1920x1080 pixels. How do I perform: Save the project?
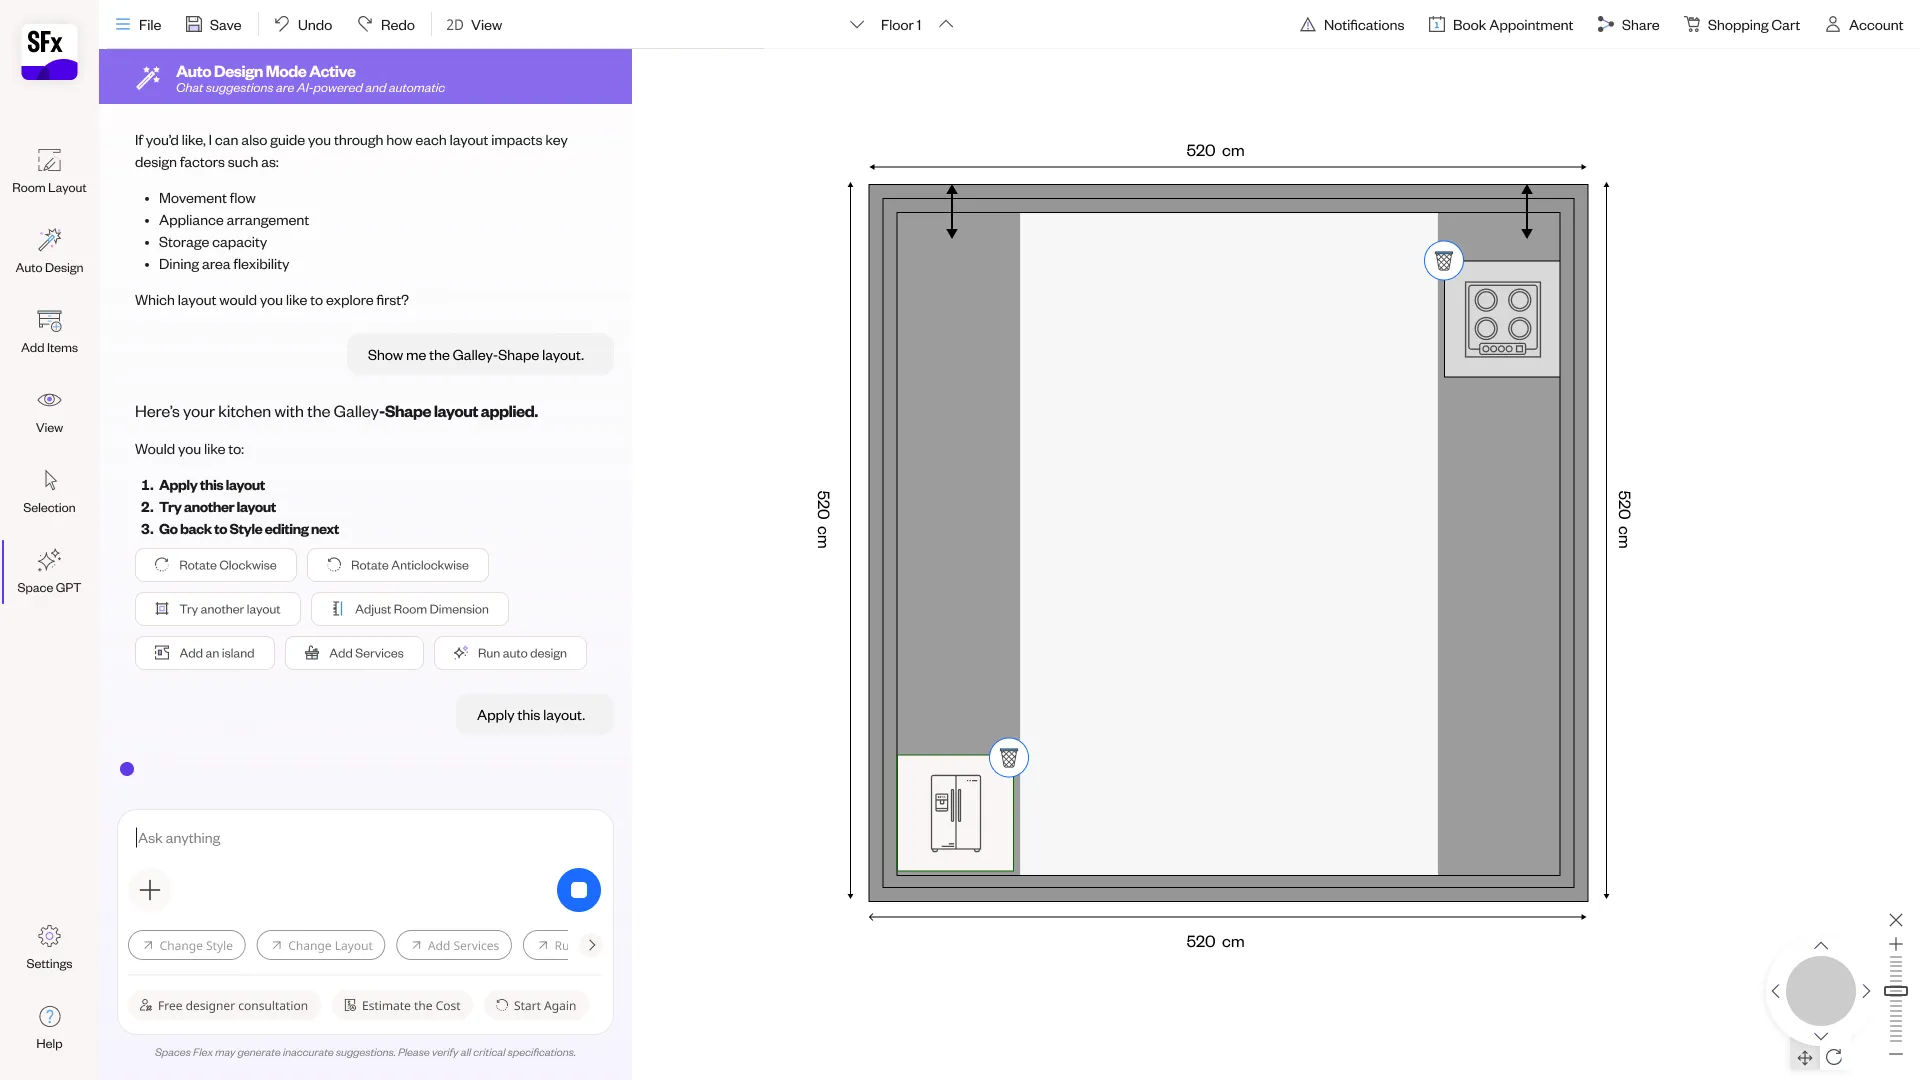click(213, 25)
